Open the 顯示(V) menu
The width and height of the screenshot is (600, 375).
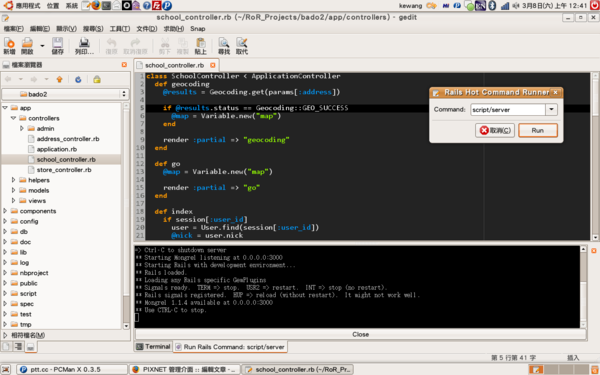coord(66,29)
